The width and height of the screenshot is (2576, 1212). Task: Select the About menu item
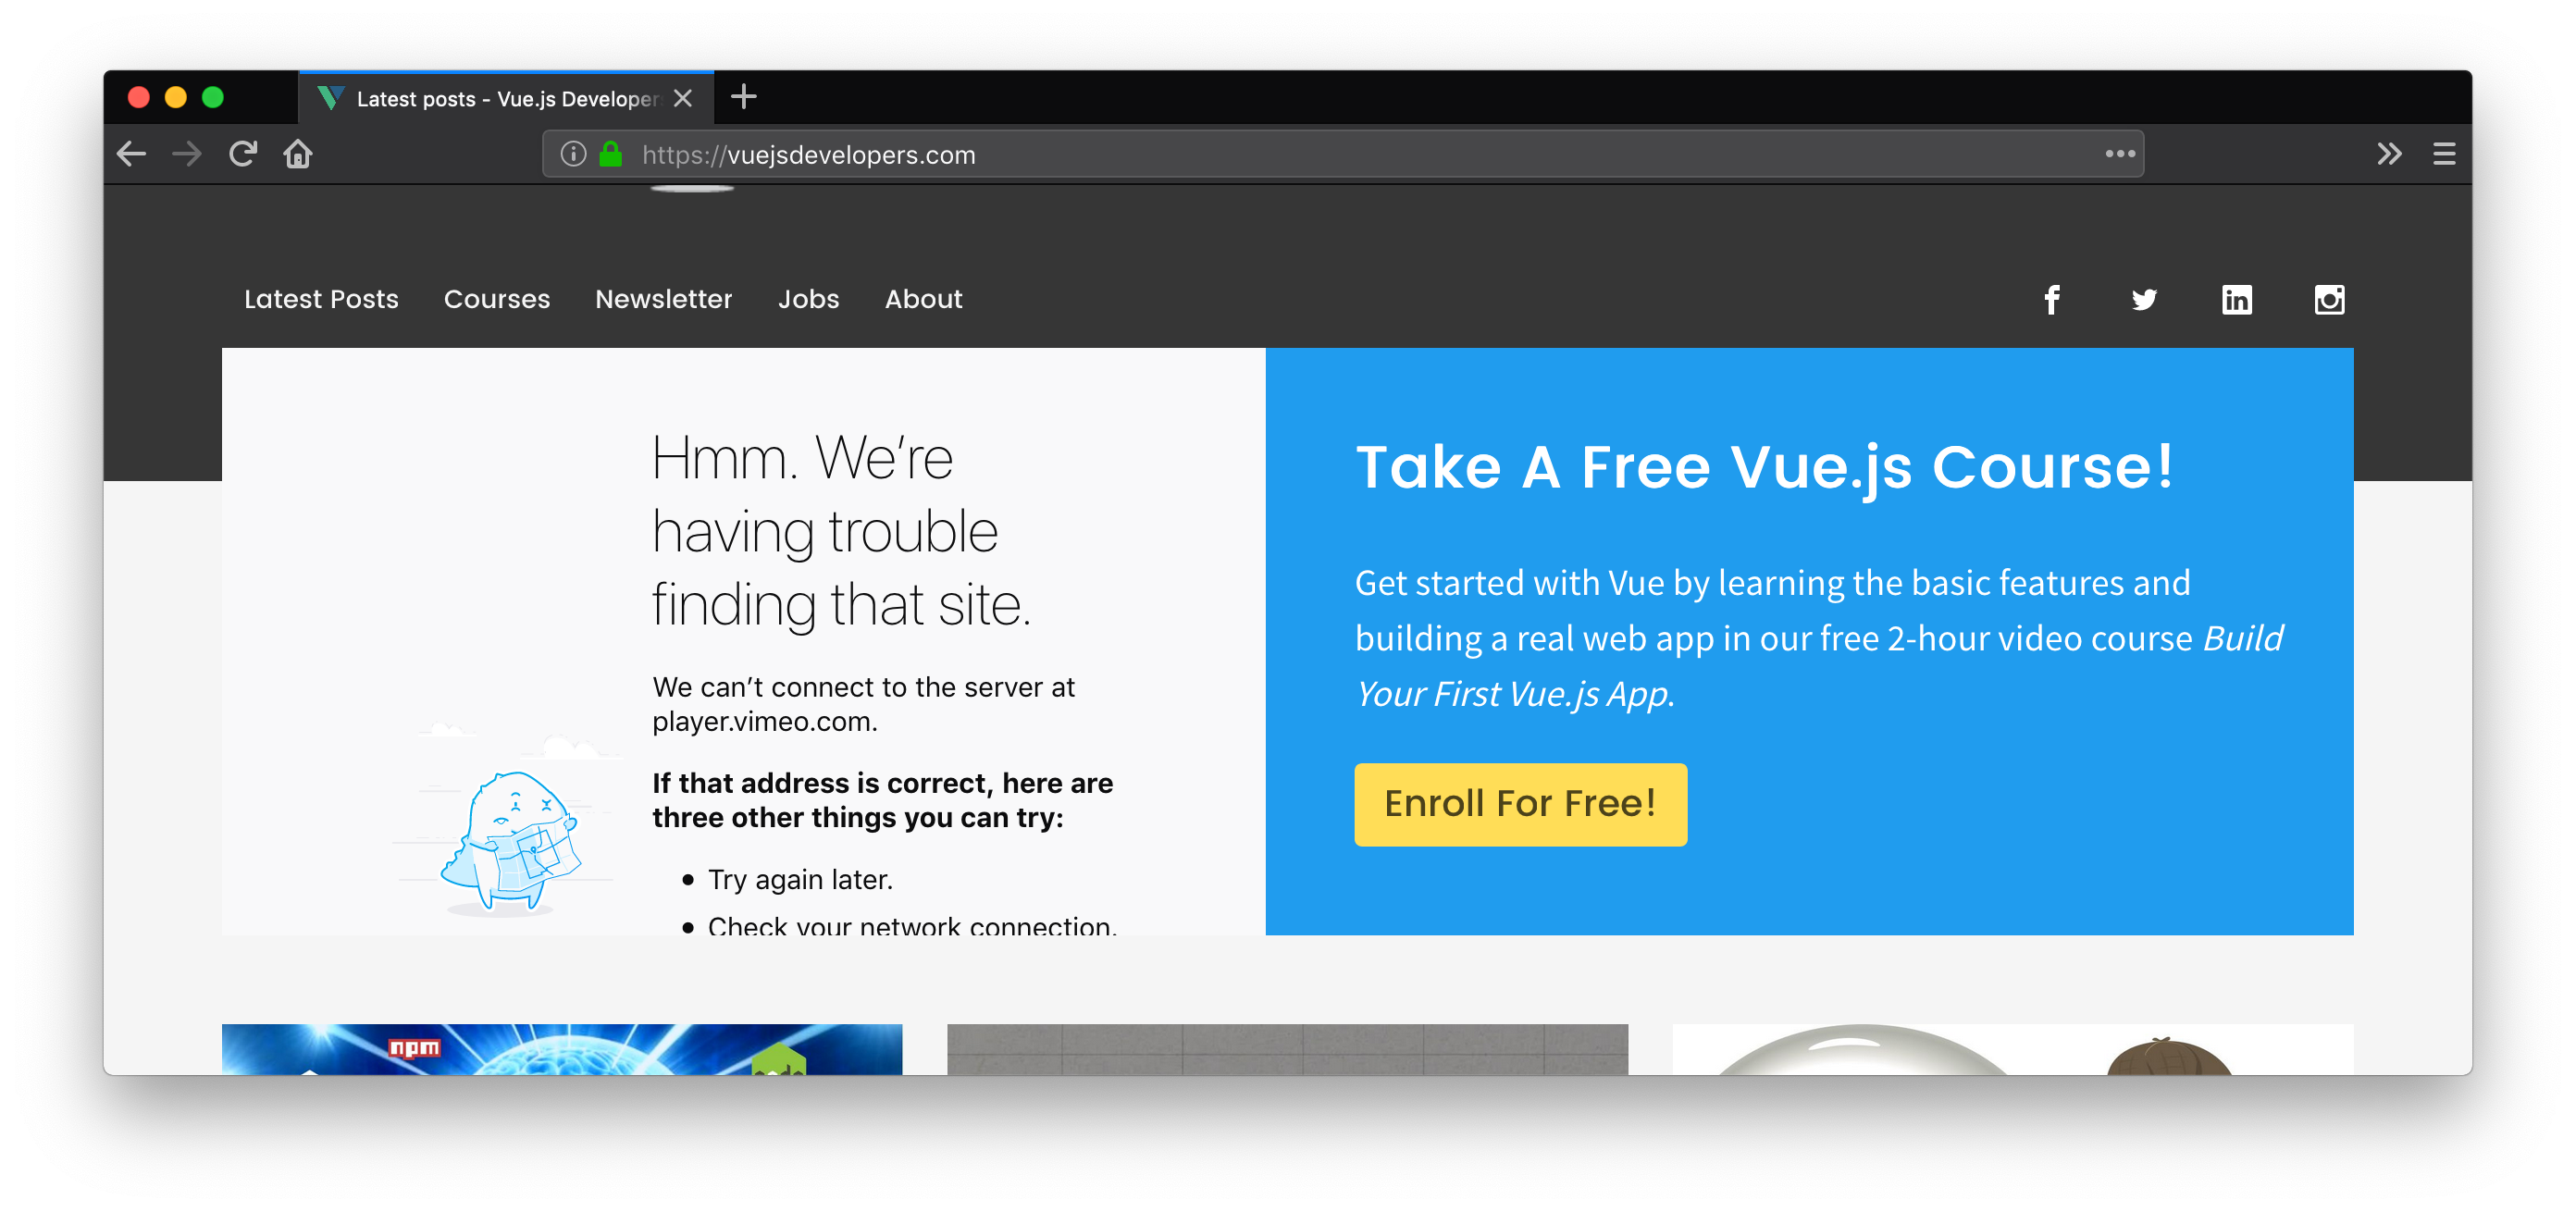923,299
